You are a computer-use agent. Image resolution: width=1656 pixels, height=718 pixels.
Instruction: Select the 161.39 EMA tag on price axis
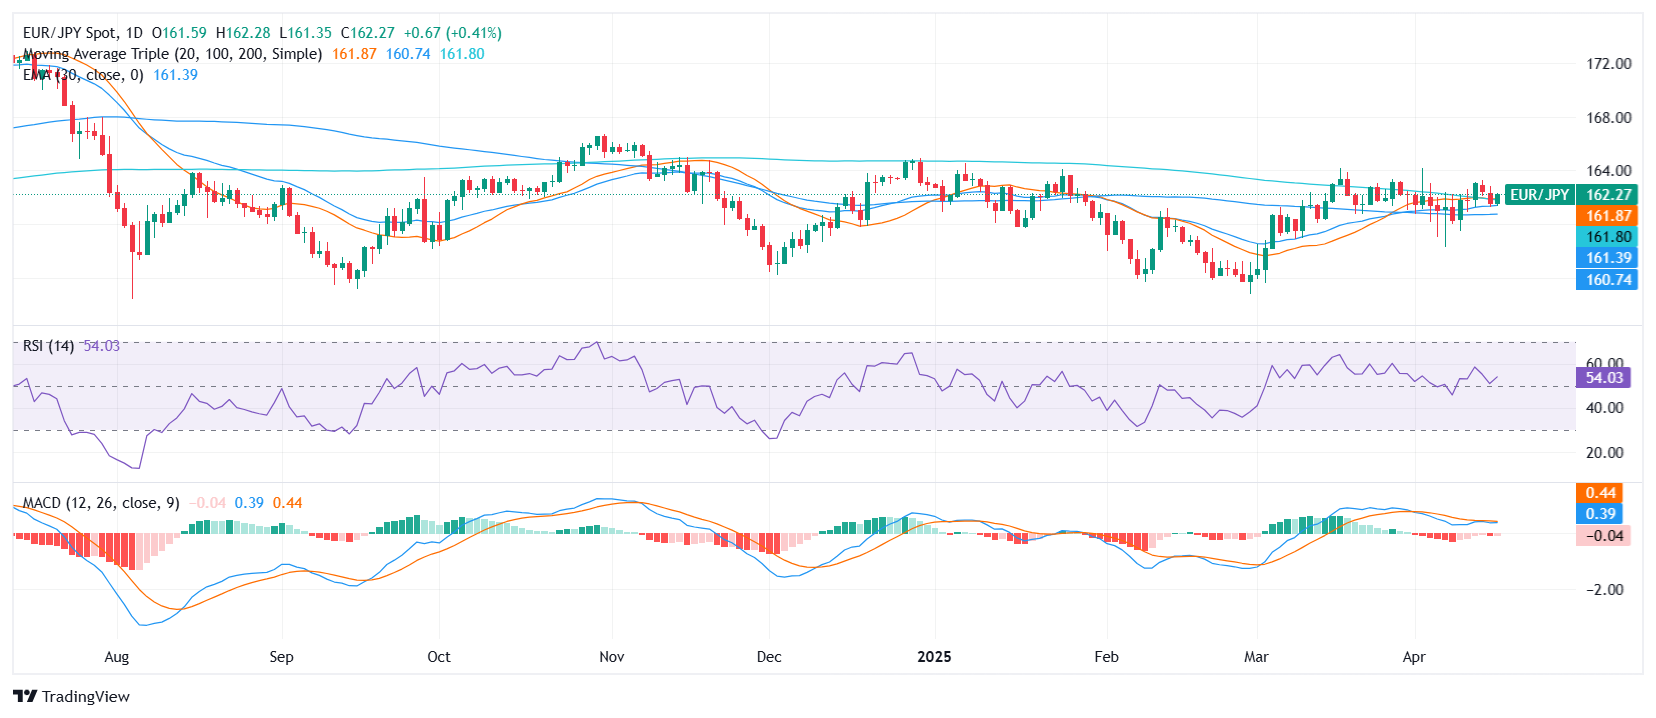(x=1608, y=258)
